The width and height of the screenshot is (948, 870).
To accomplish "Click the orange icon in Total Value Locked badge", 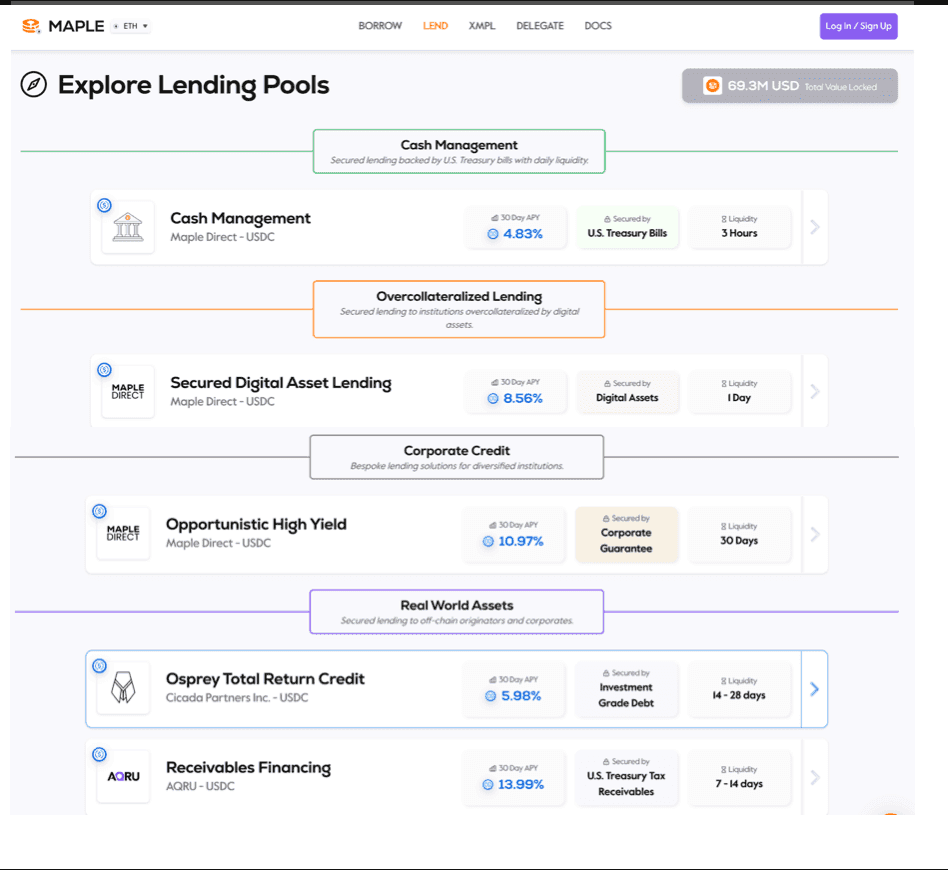I will click(x=712, y=86).
